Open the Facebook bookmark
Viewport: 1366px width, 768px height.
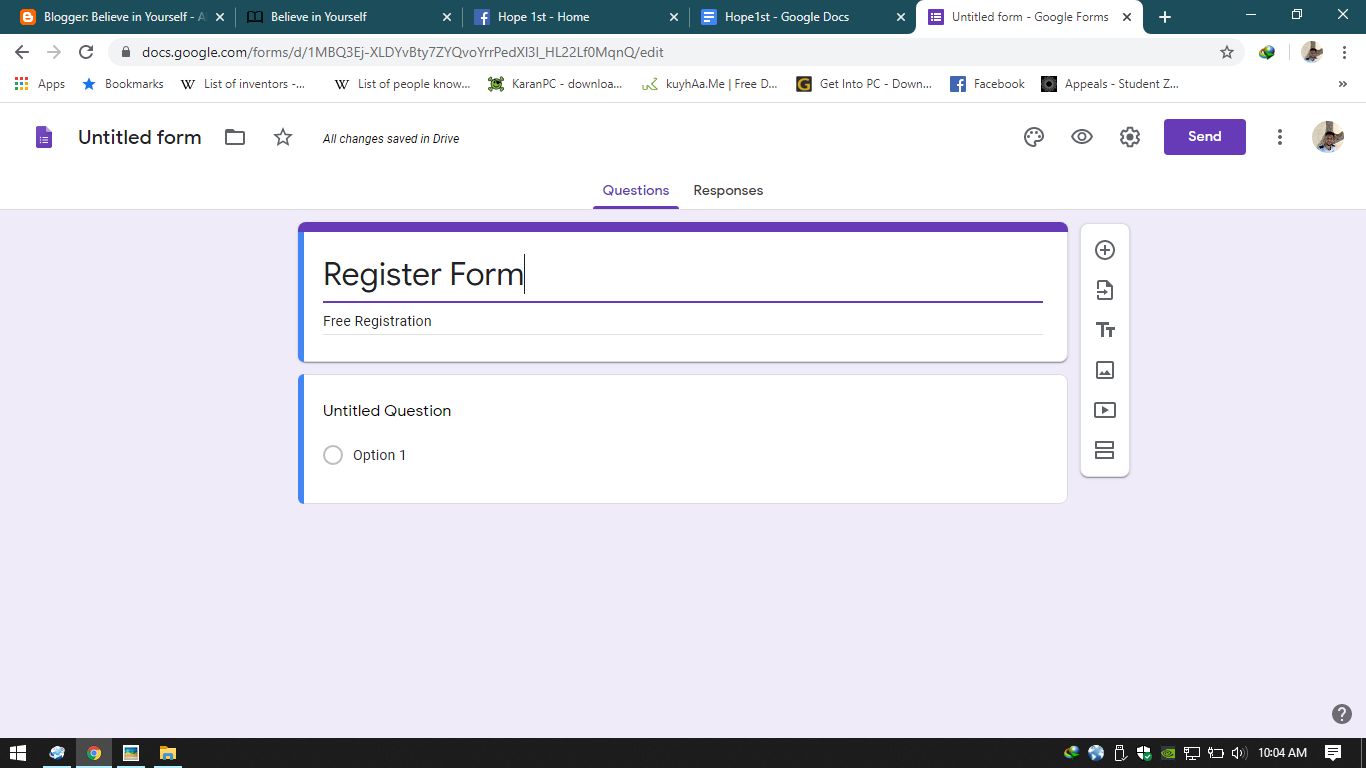987,84
